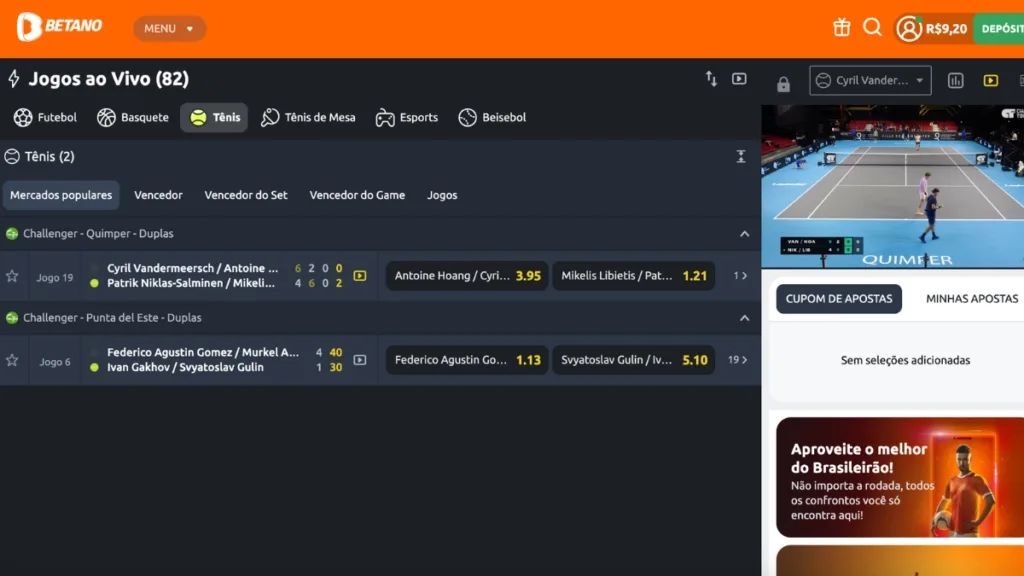Click the Tênis (2) section header
This screenshot has width=1024, height=576.
tap(40, 157)
